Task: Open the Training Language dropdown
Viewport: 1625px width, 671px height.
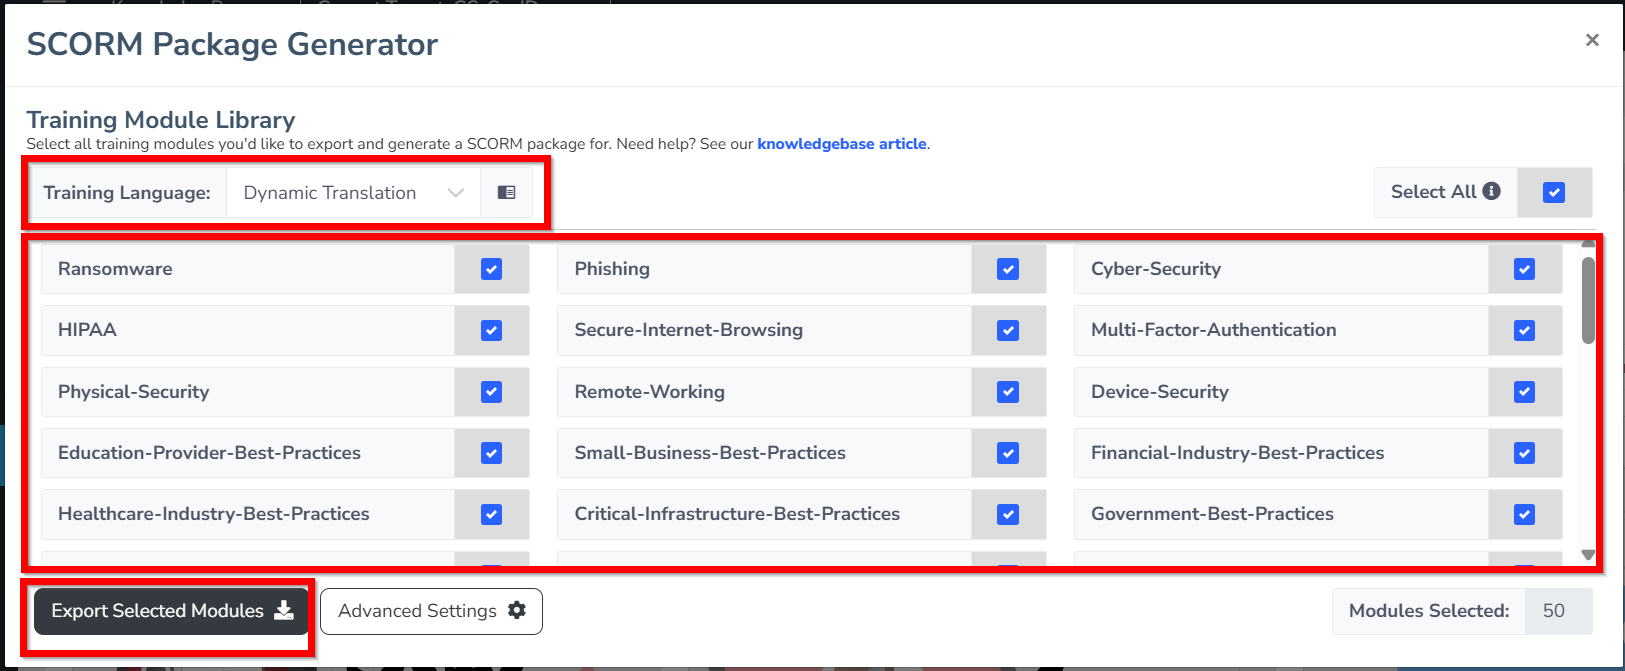Action: [352, 193]
